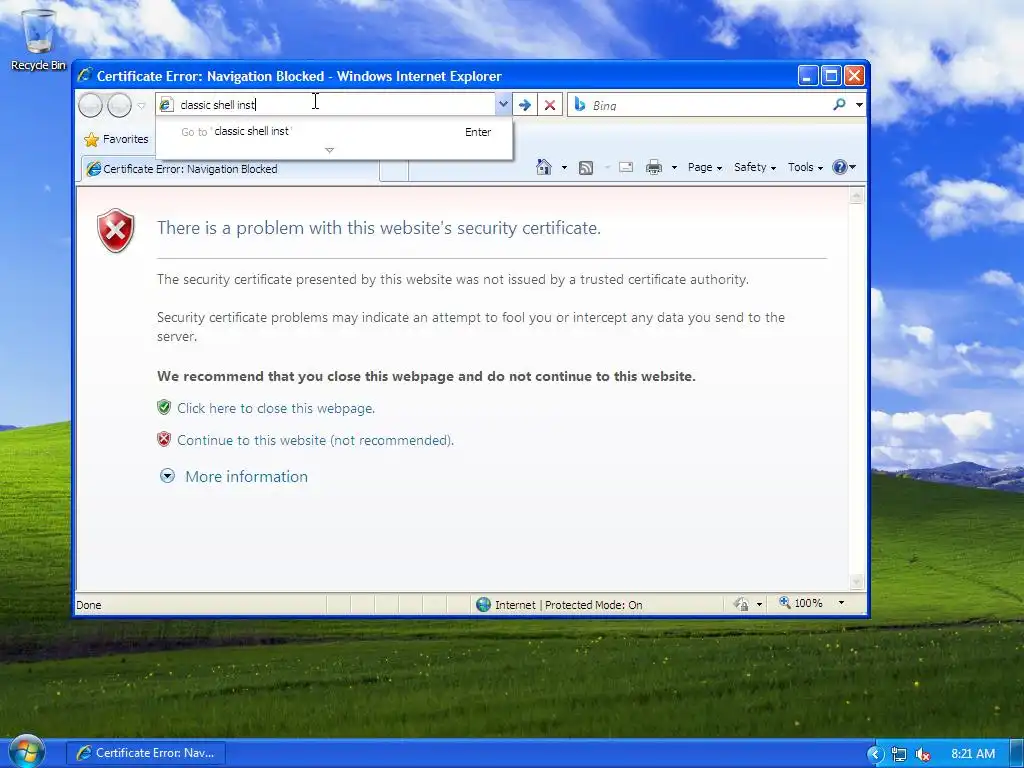Click the page scrollbar up arrow
Screen dimensions: 1024x768
pyautogui.click(x=856, y=196)
